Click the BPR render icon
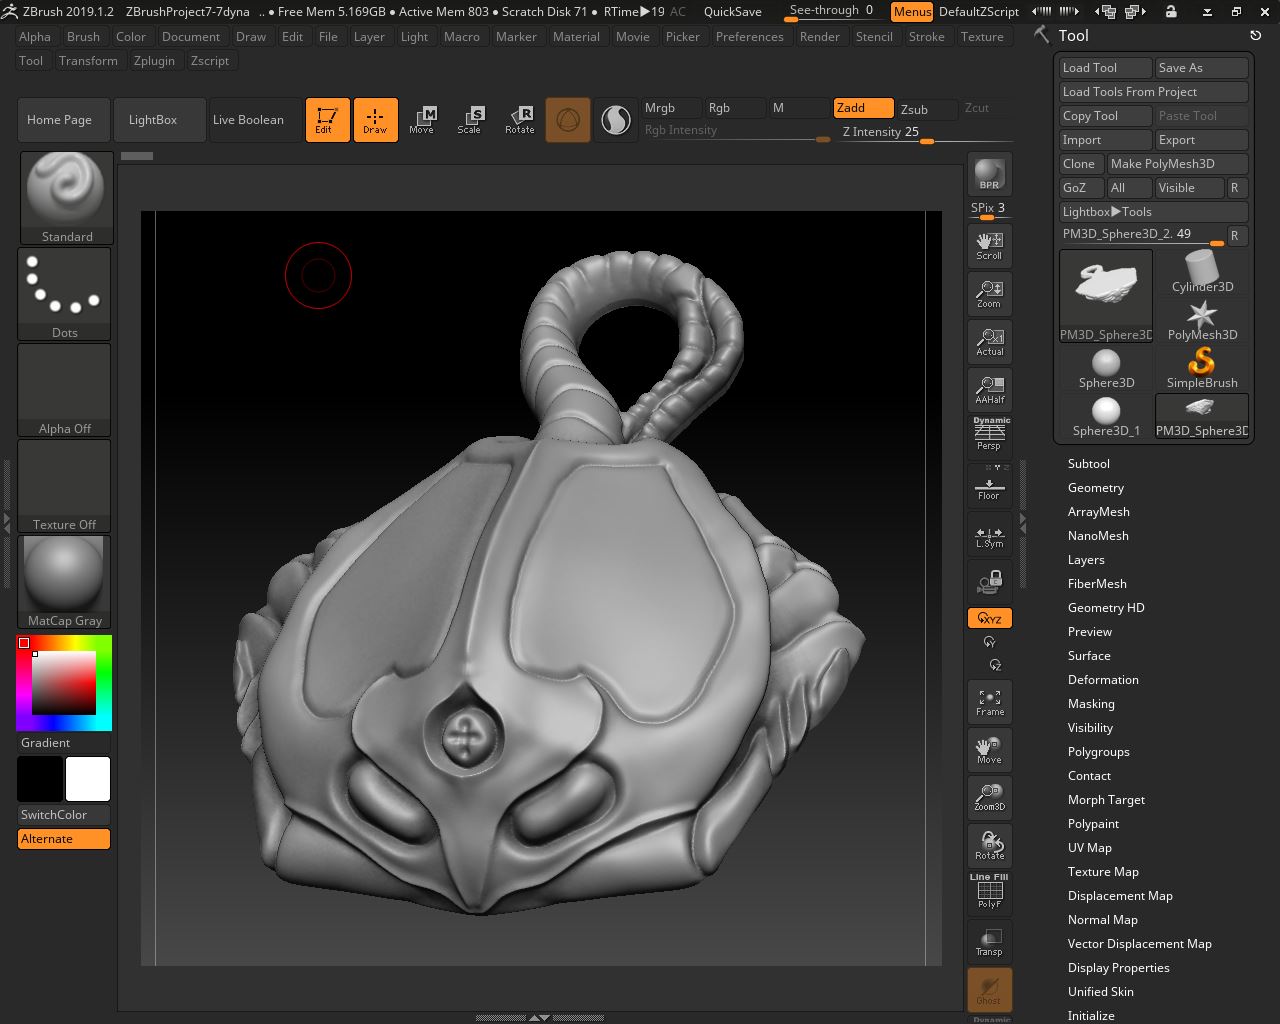This screenshot has height=1024, width=1280. coord(989,174)
